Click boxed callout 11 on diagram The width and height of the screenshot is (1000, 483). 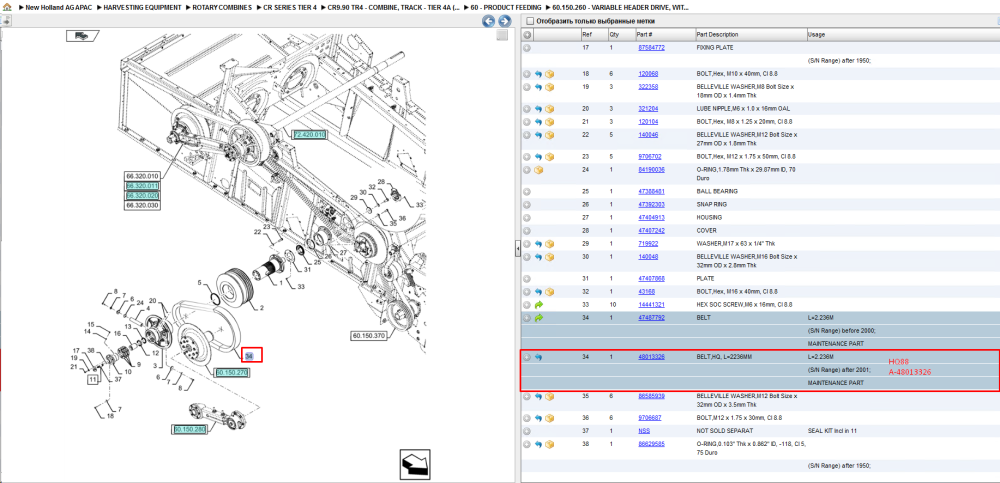(92, 380)
